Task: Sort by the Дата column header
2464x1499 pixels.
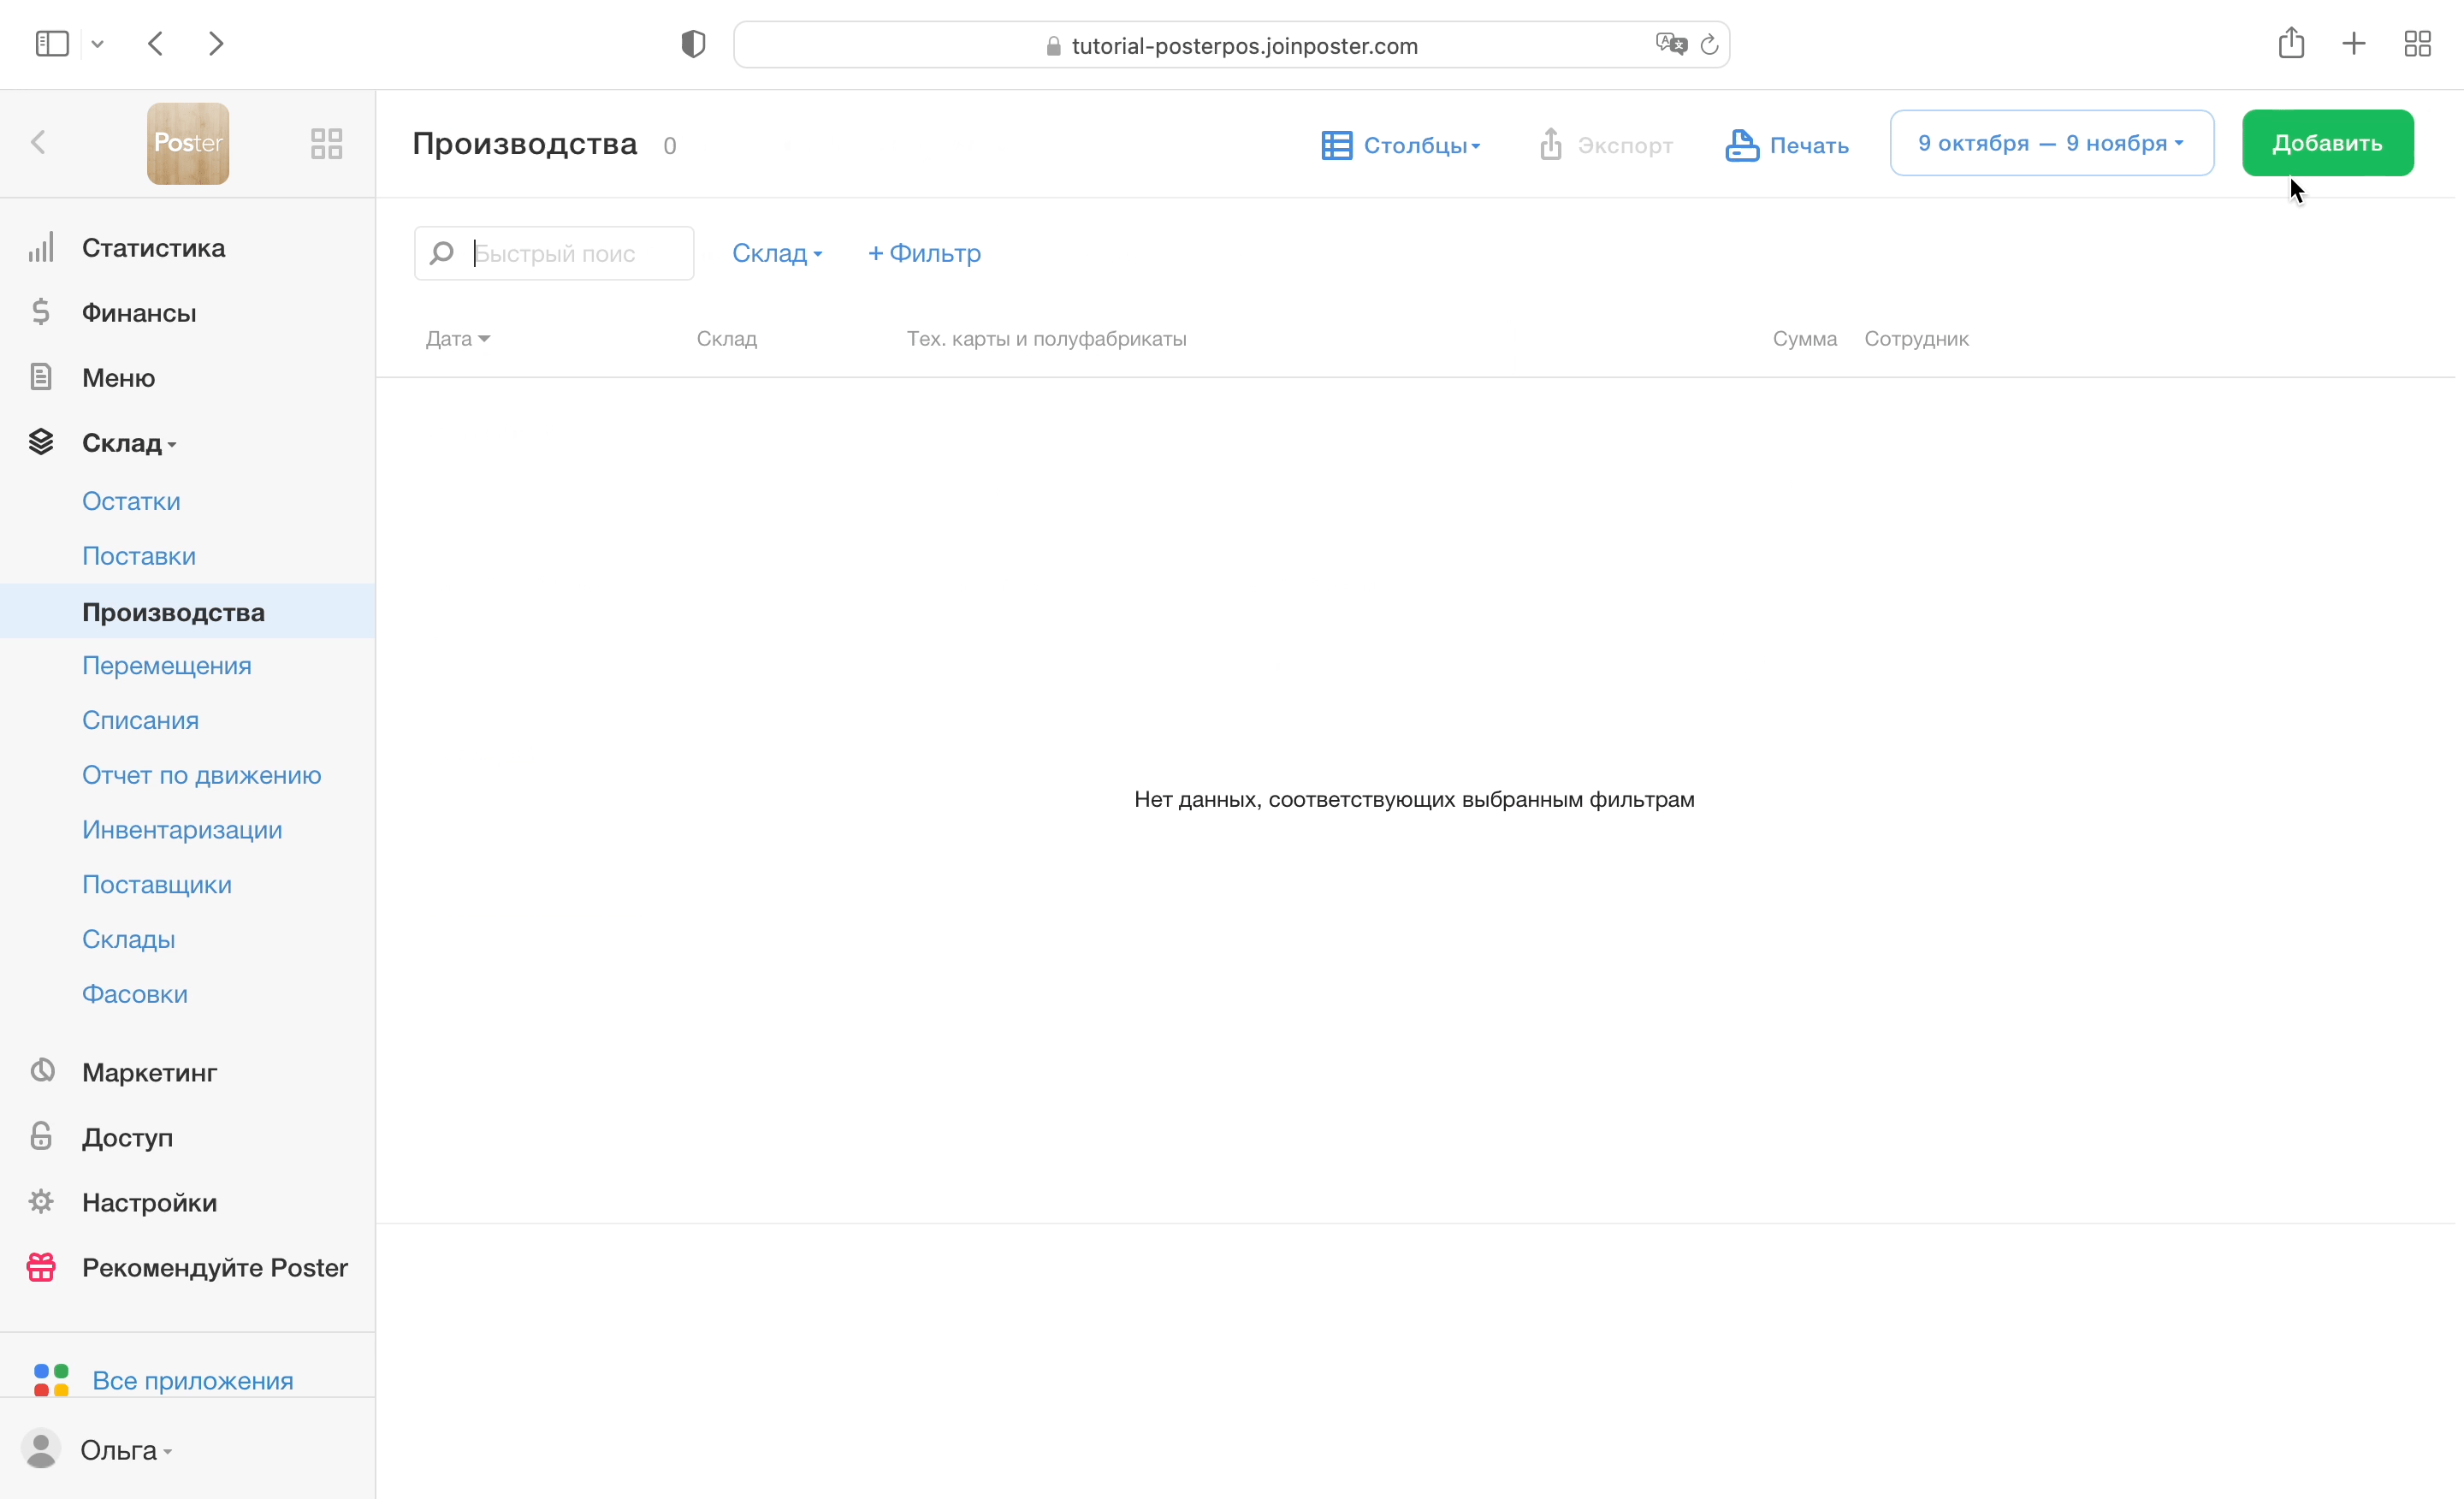Action: coord(457,339)
